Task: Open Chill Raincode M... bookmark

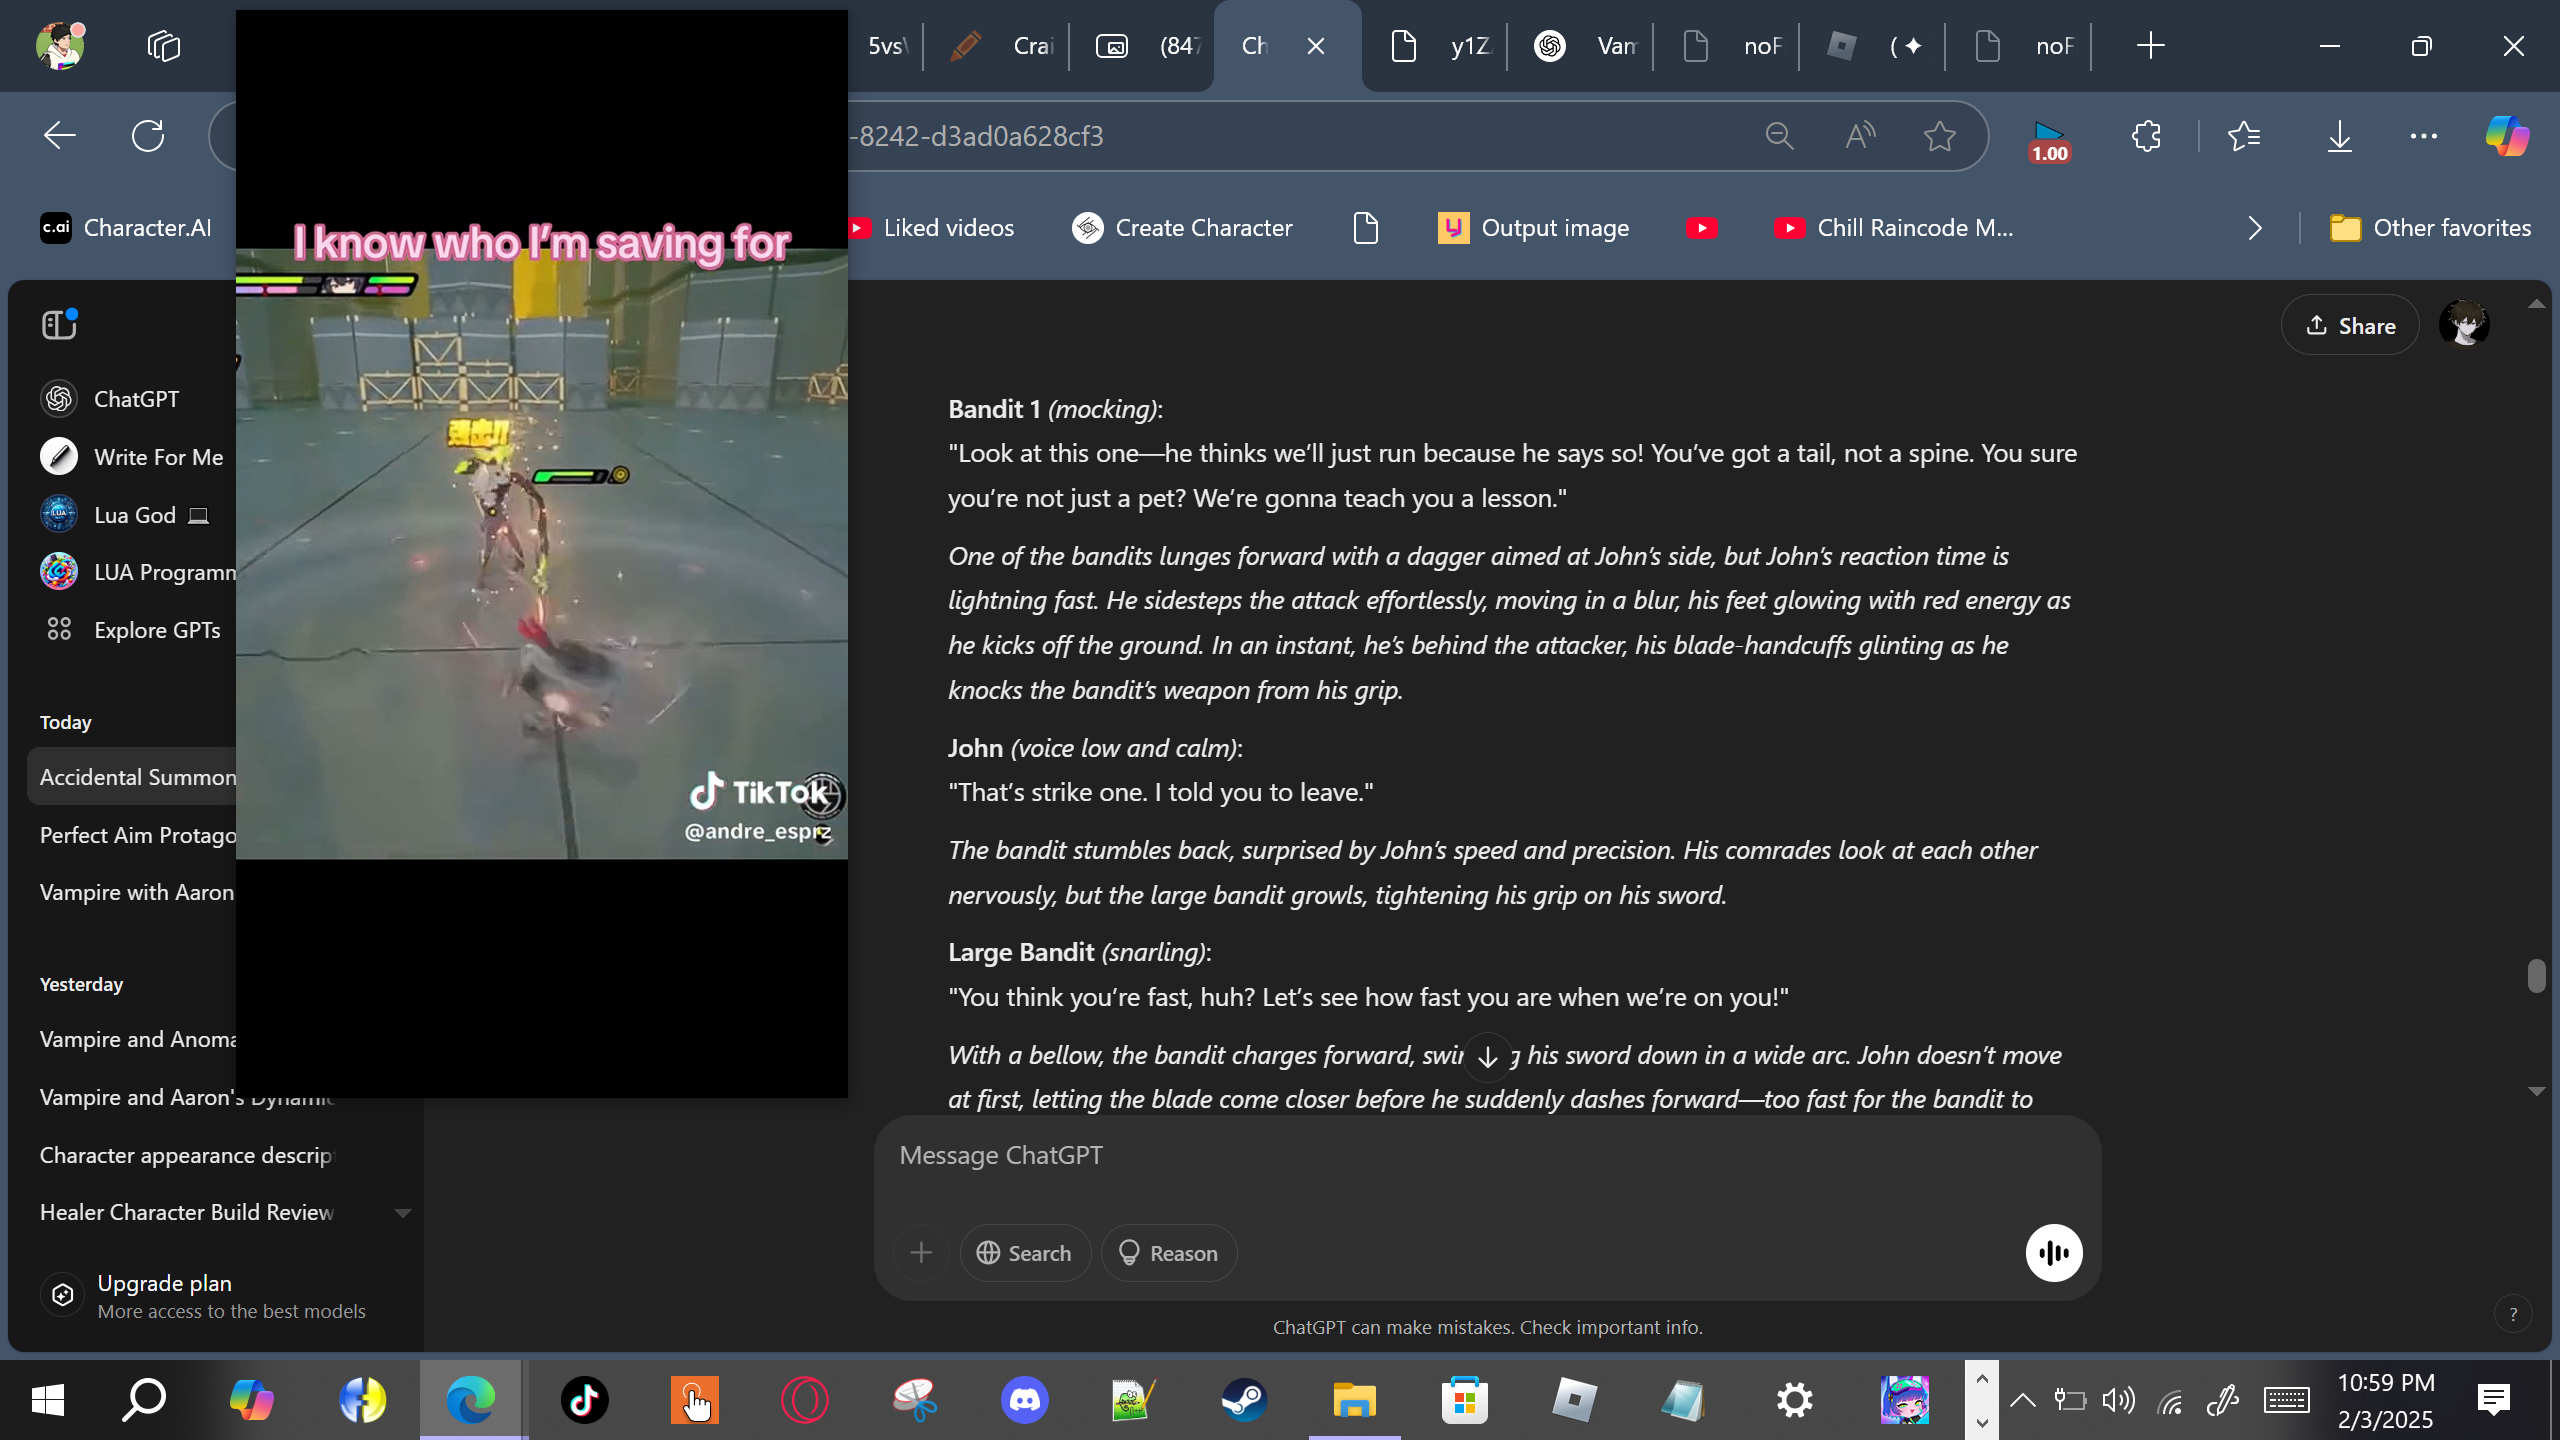Action: [x=1894, y=228]
